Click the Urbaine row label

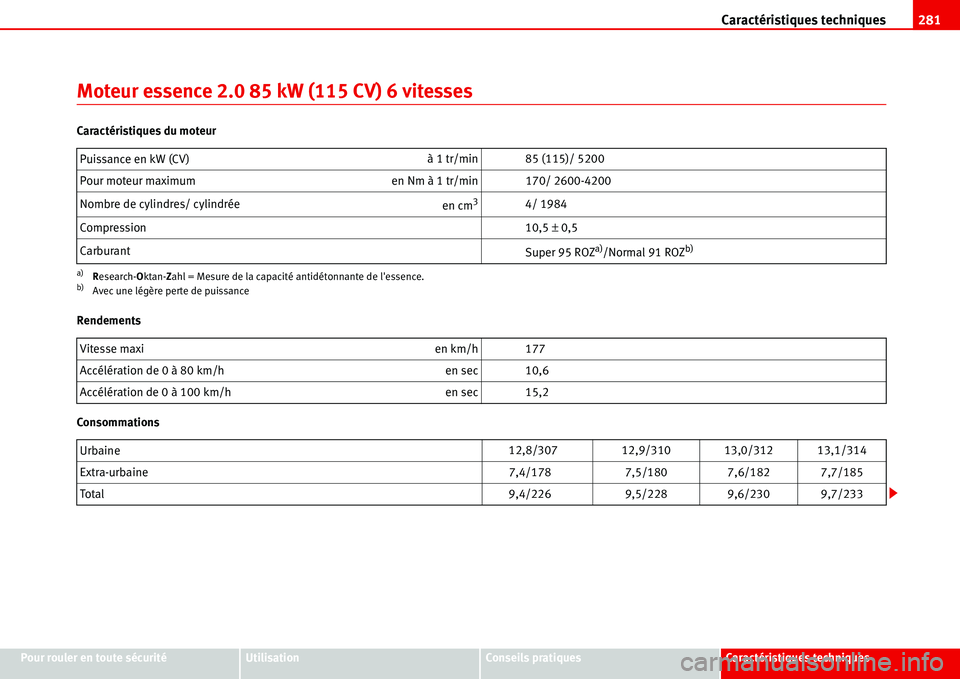100,451
